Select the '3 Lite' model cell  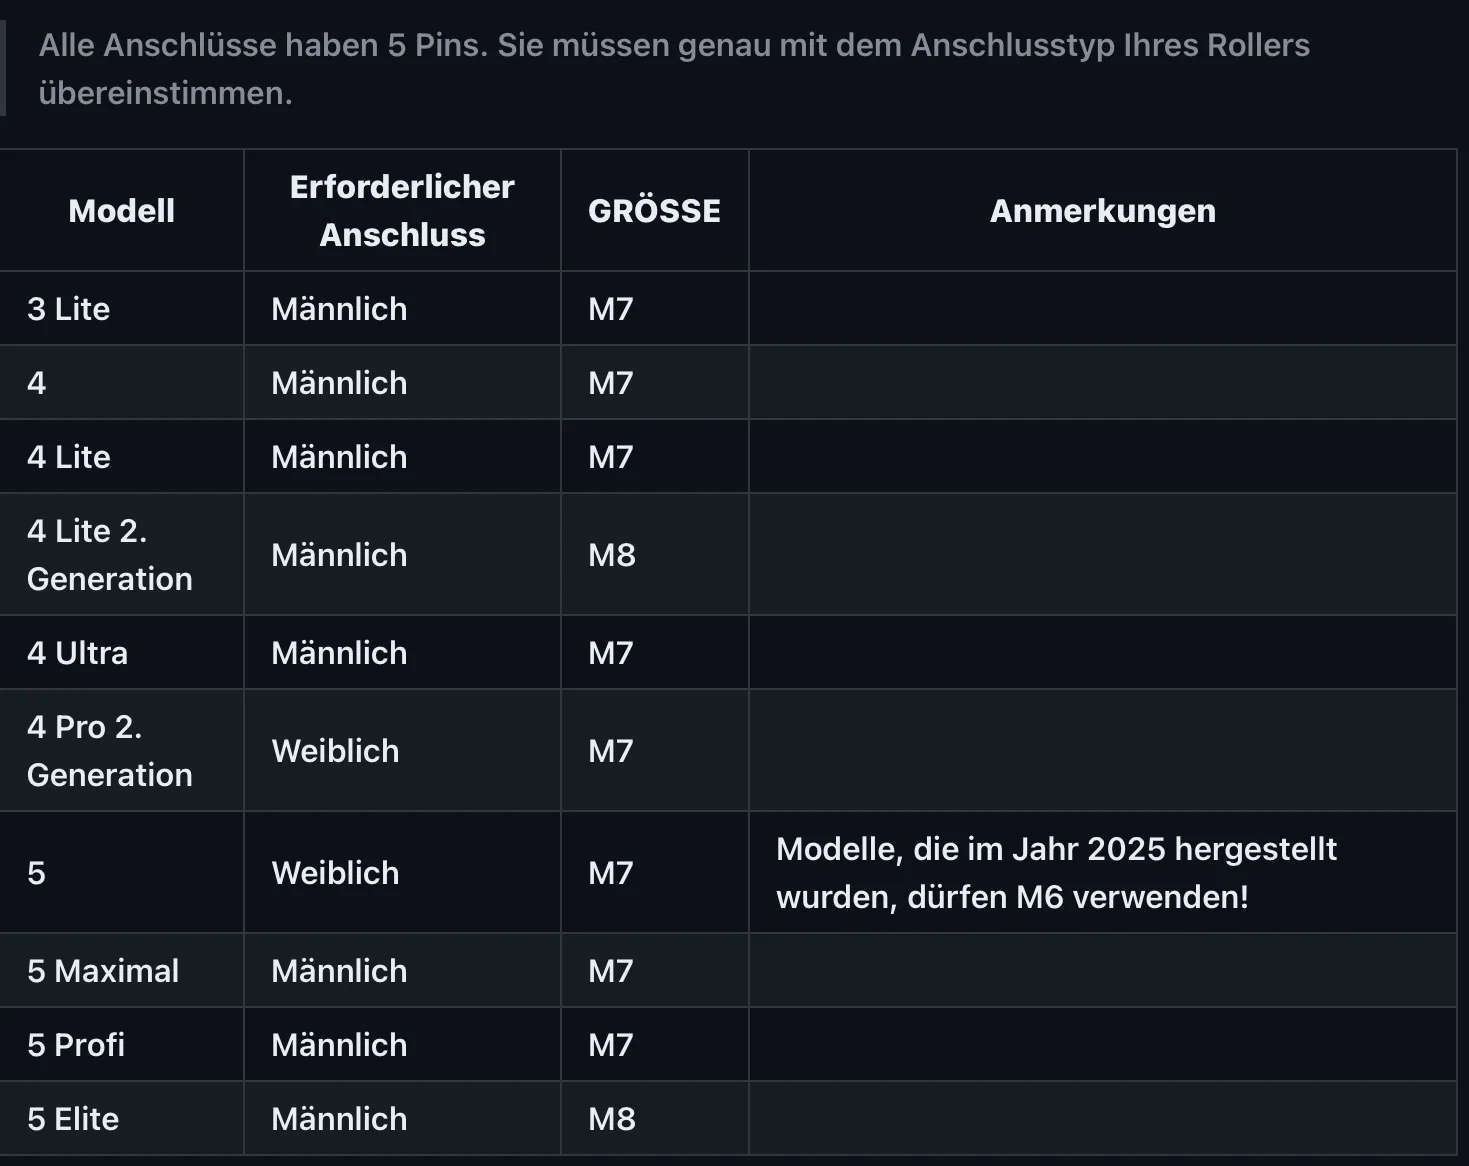pyautogui.click(x=69, y=309)
